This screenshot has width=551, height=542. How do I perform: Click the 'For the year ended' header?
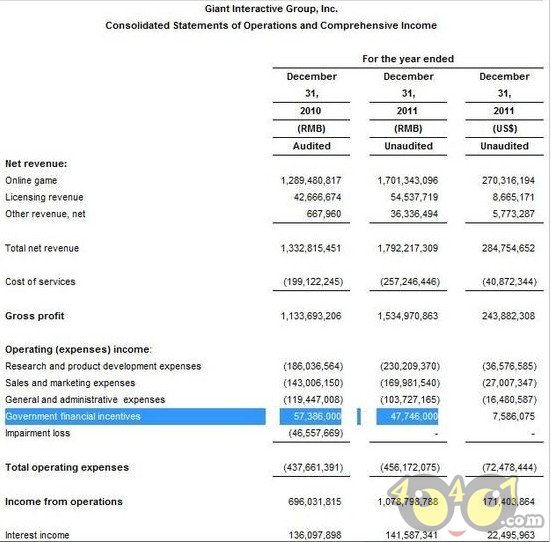[408, 59]
